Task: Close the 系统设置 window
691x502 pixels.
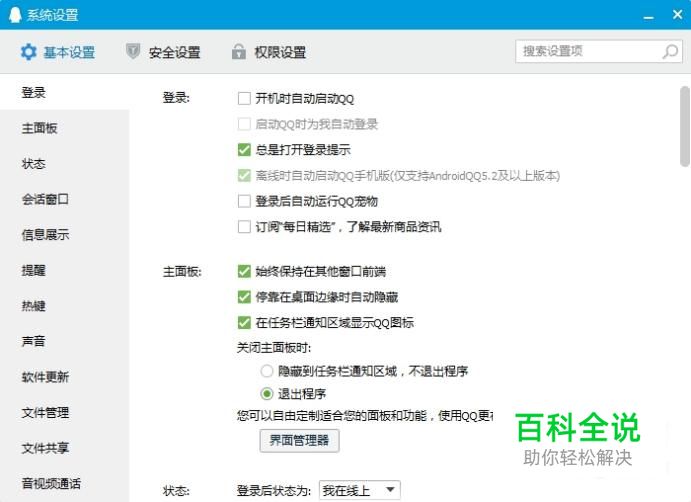Action: pyautogui.click(x=678, y=15)
